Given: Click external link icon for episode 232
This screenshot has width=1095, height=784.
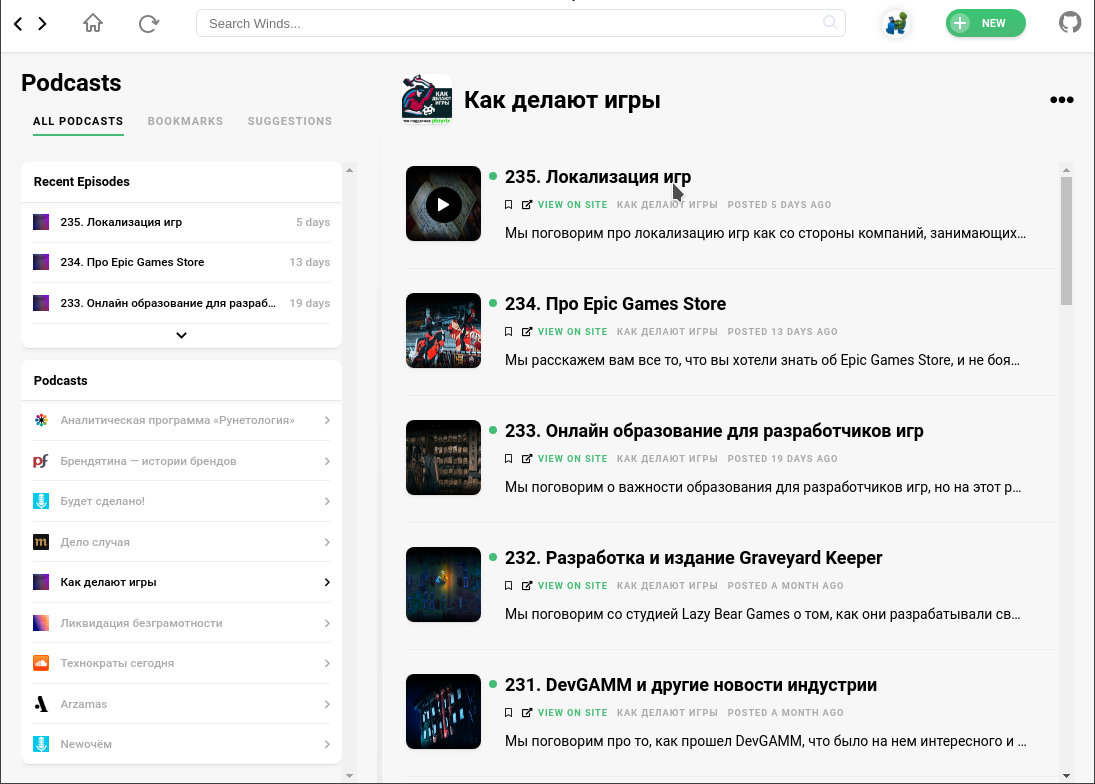Looking at the screenshot, I should click(x=527, y=586).
